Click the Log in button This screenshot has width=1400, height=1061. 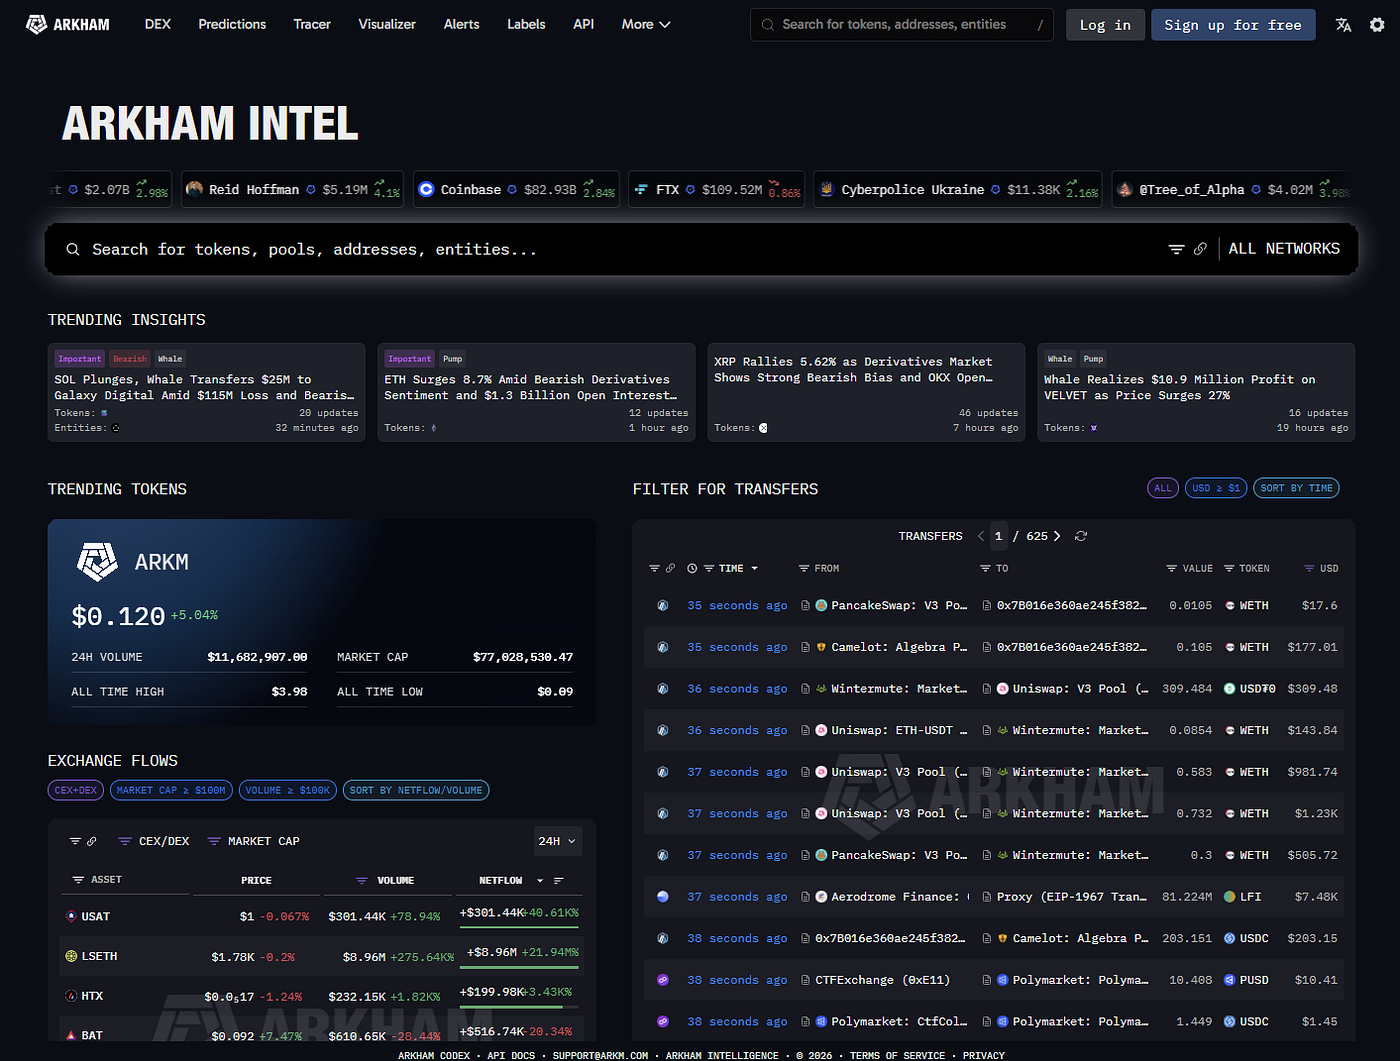tap(1105, 25)
